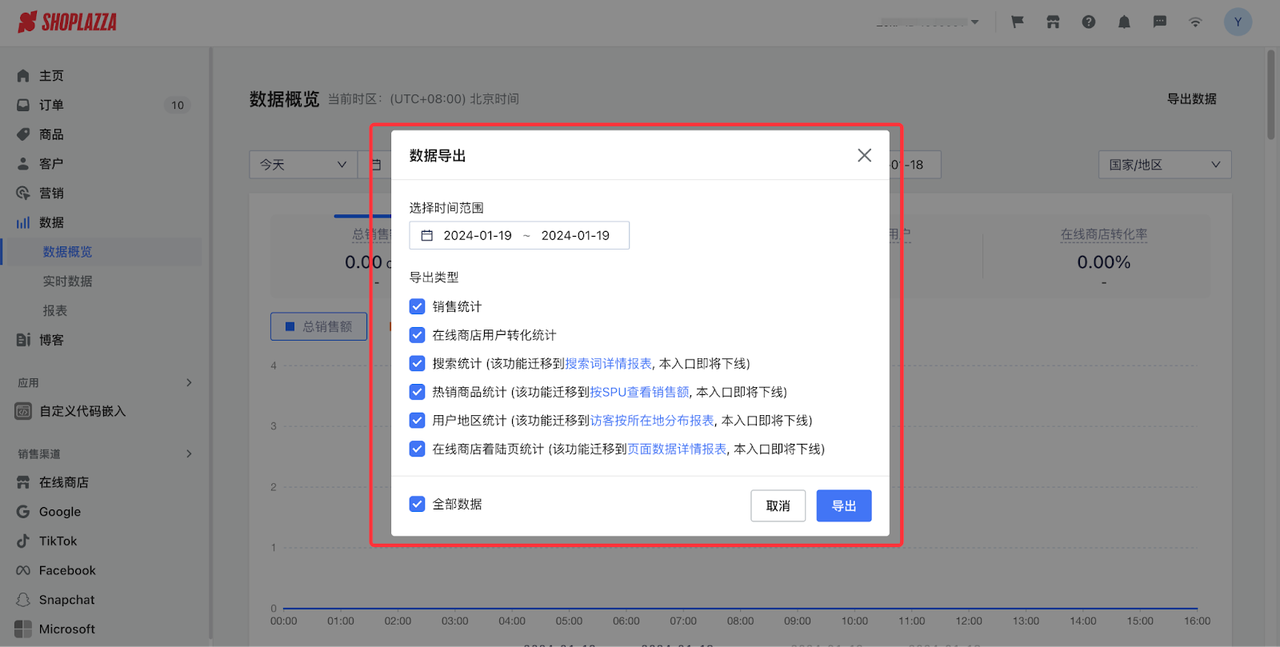The height and width of the screenshot is (647, 1280).
Task: Click the network status icon
Action: pos(1195,21)
